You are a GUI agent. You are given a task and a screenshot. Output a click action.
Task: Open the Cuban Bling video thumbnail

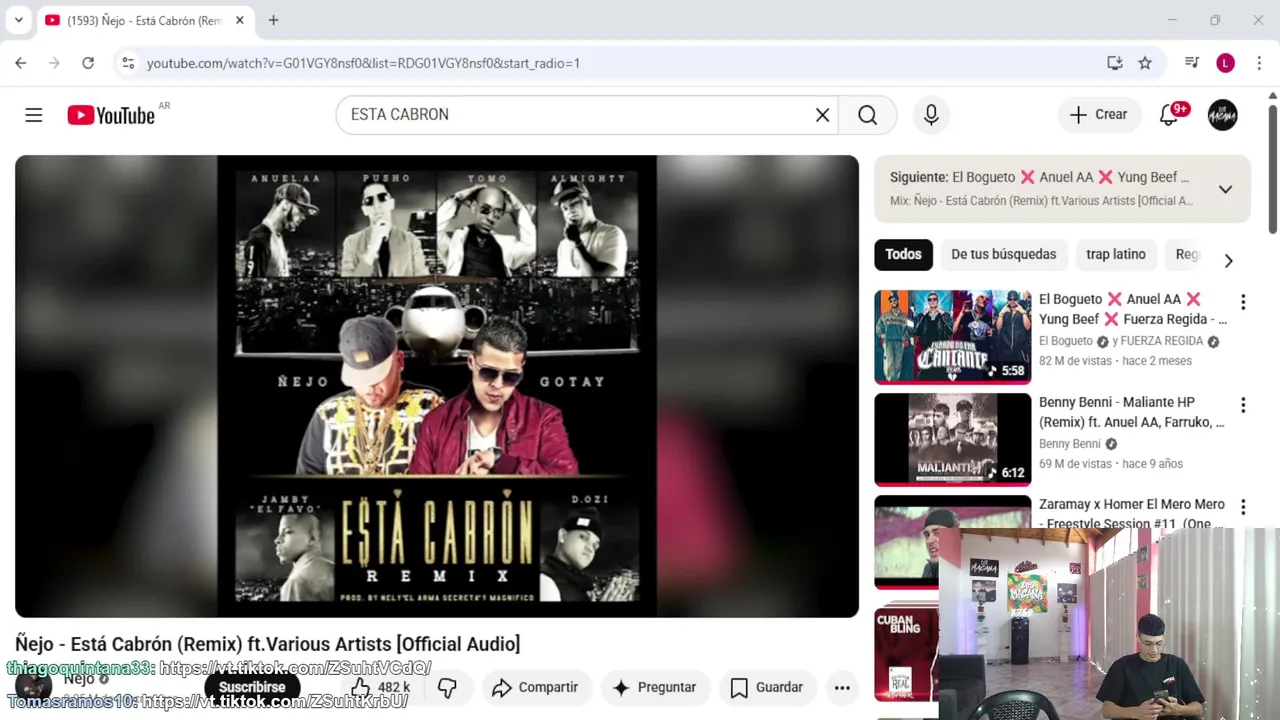click(x=906, y=655)
